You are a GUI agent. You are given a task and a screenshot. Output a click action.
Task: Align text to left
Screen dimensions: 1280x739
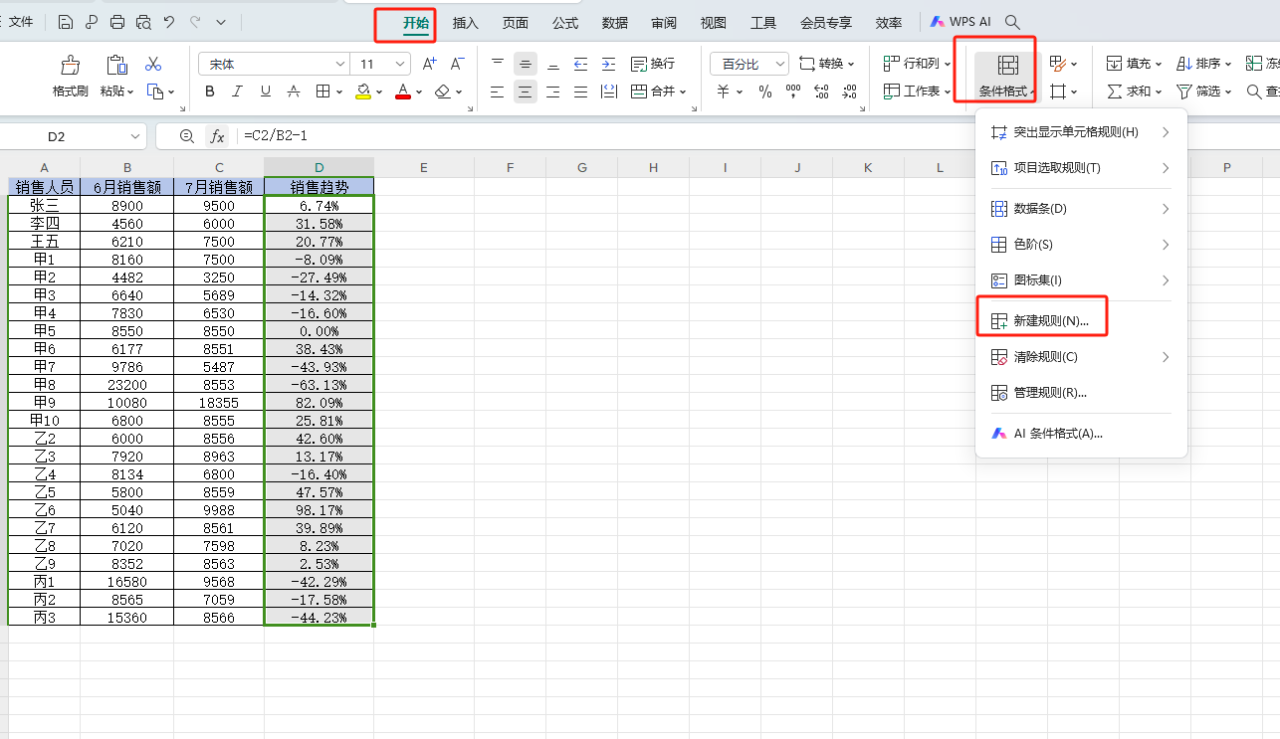tap(497, 91)
